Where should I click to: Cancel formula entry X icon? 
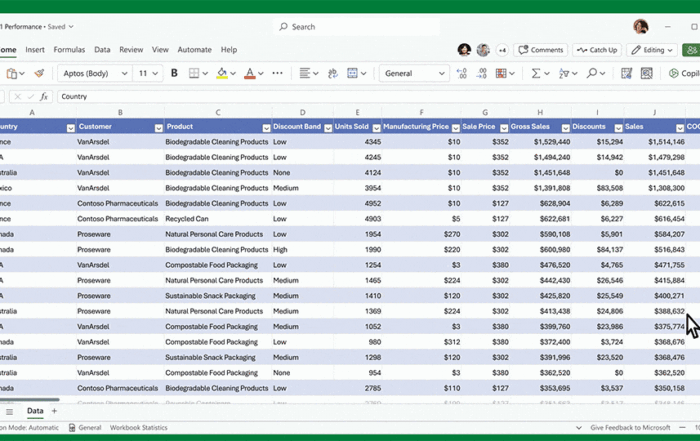coord(17,96)
